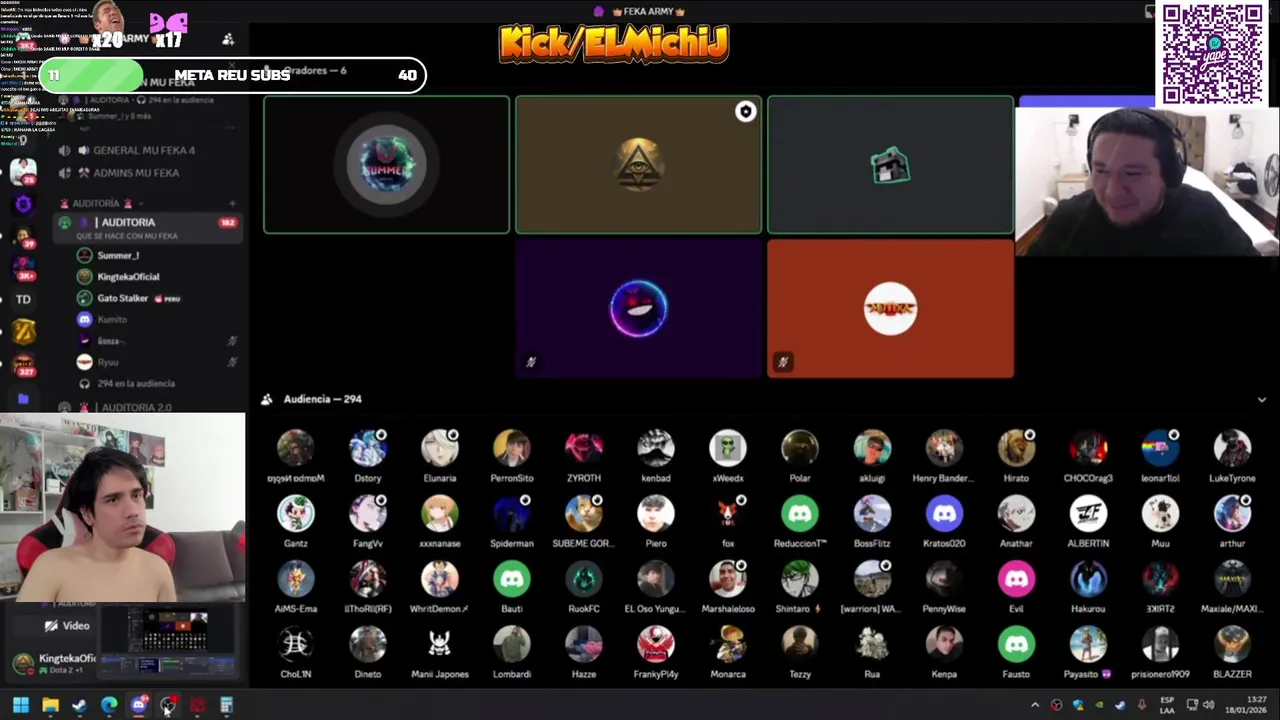
Task: Collapse the AUDITORÍA category
Action: 96,203
